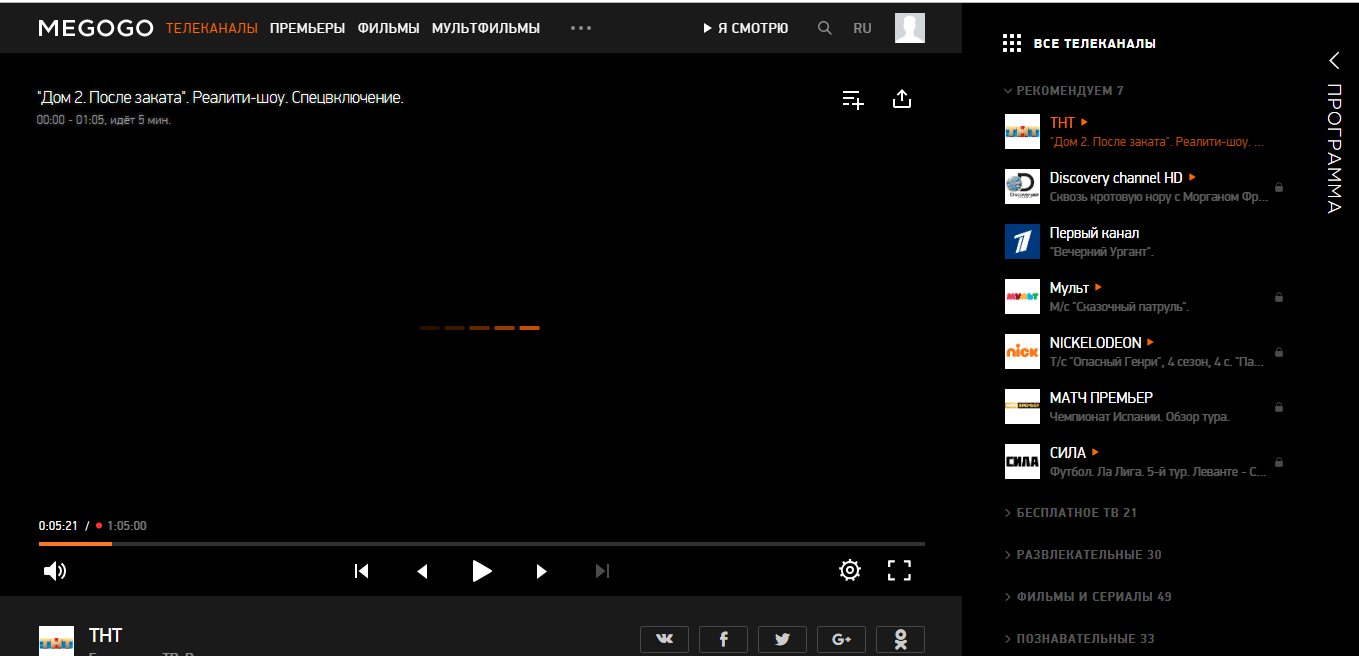Click the skip-to-live end button

click(x=602, y=571)
